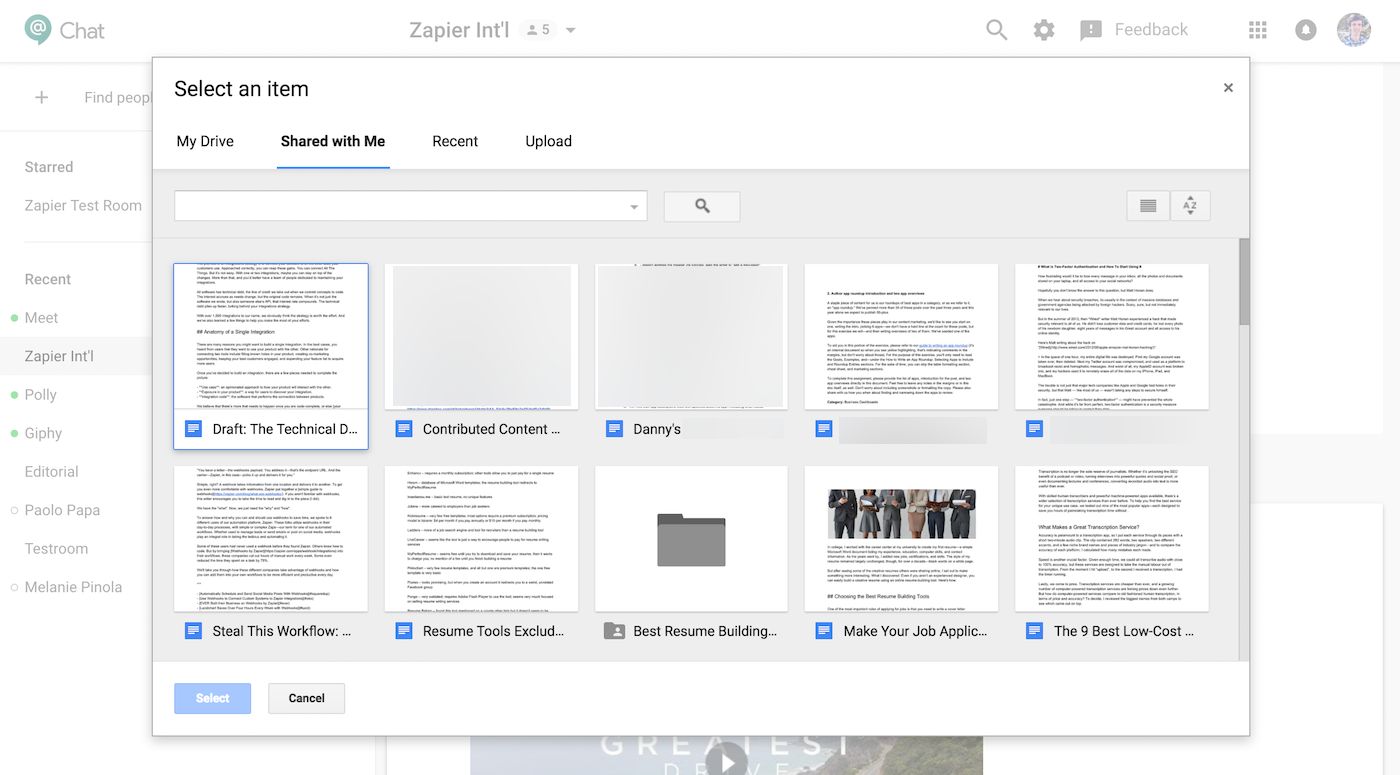Click in the Drive search input field

point(400,206)
